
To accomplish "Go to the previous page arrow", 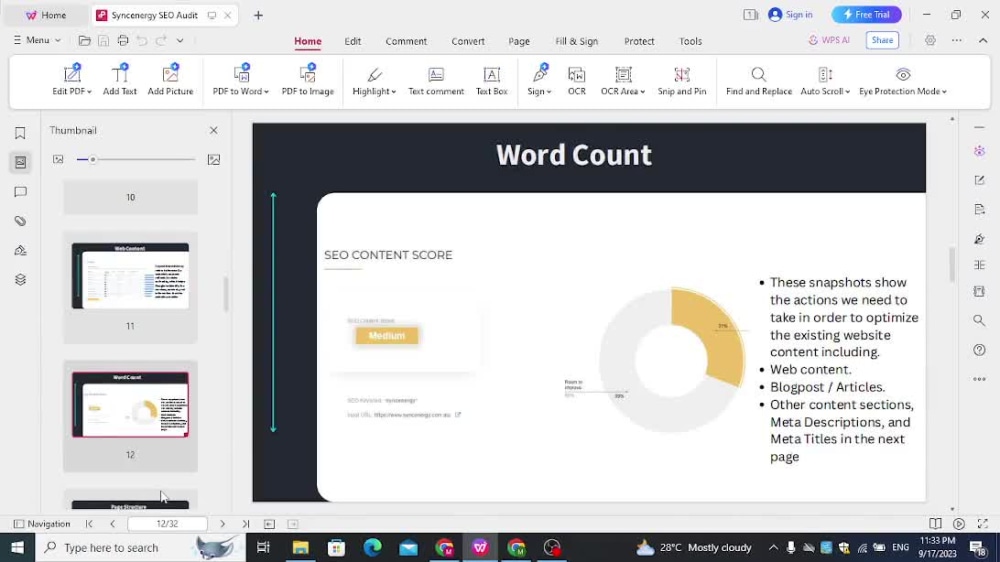I will 112,524.
